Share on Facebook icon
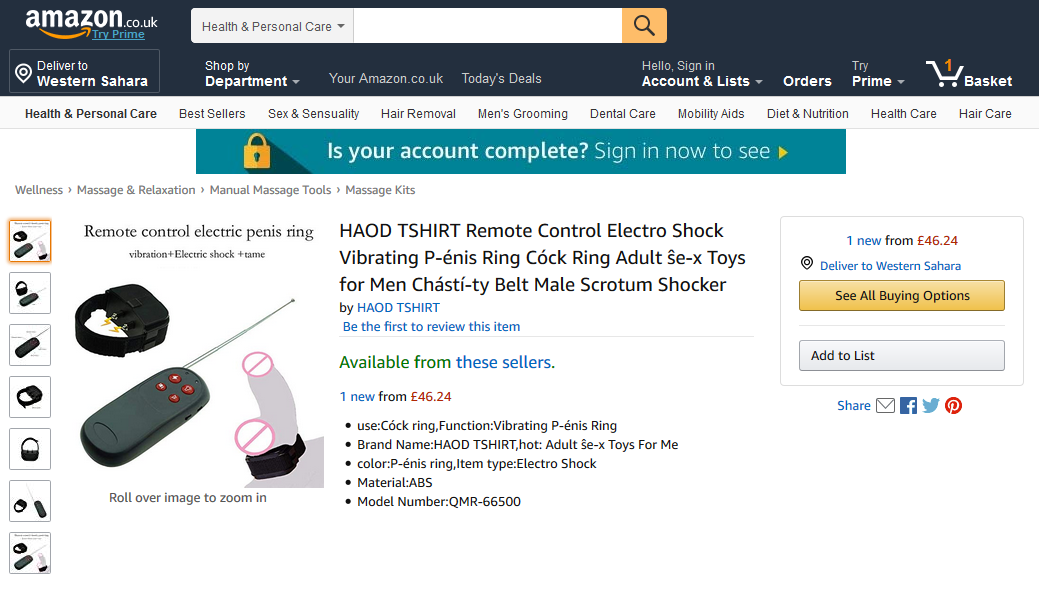The width and height of the screenshot is (1039, 599). click(x=908, y=405)
